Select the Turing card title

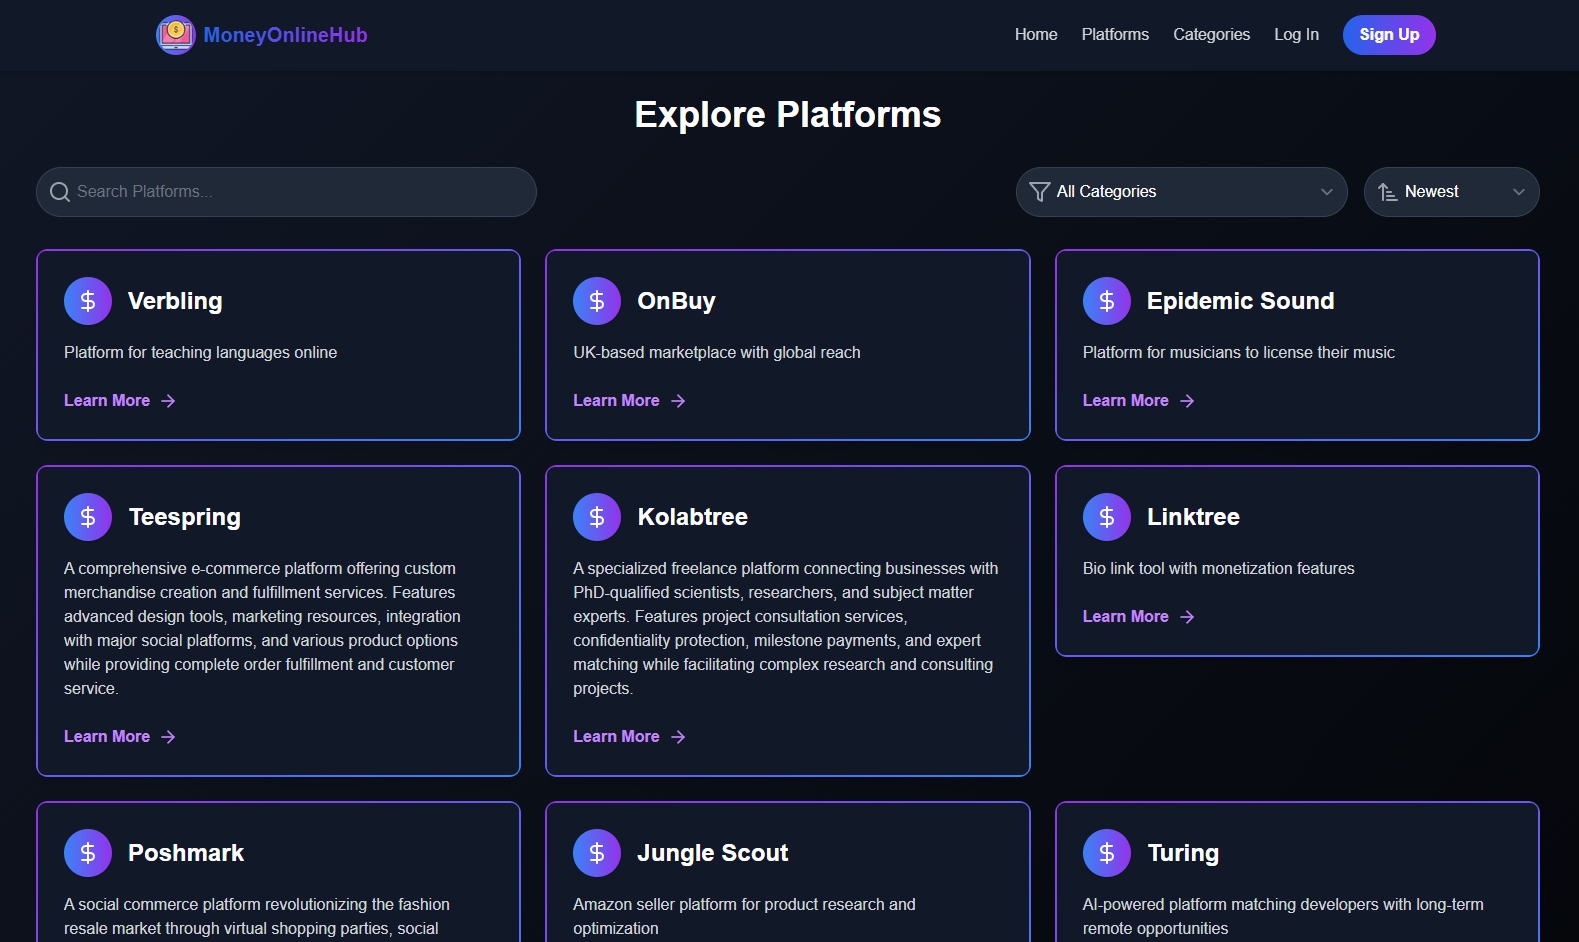[x=1183, y=853]
